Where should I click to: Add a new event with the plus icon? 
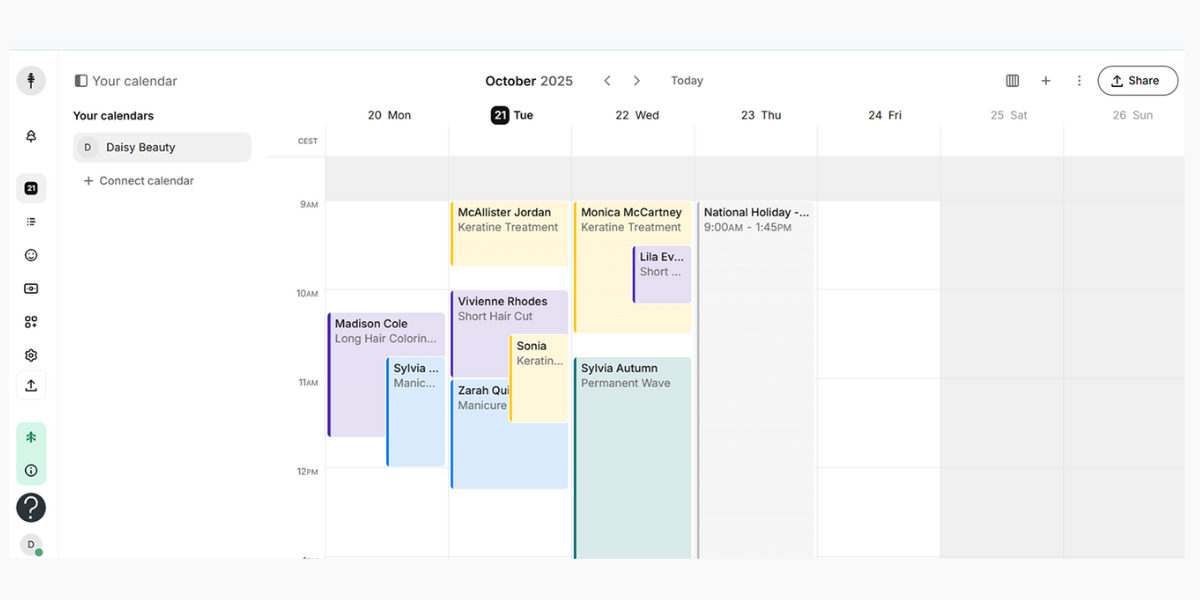(x=1046, y=80)
